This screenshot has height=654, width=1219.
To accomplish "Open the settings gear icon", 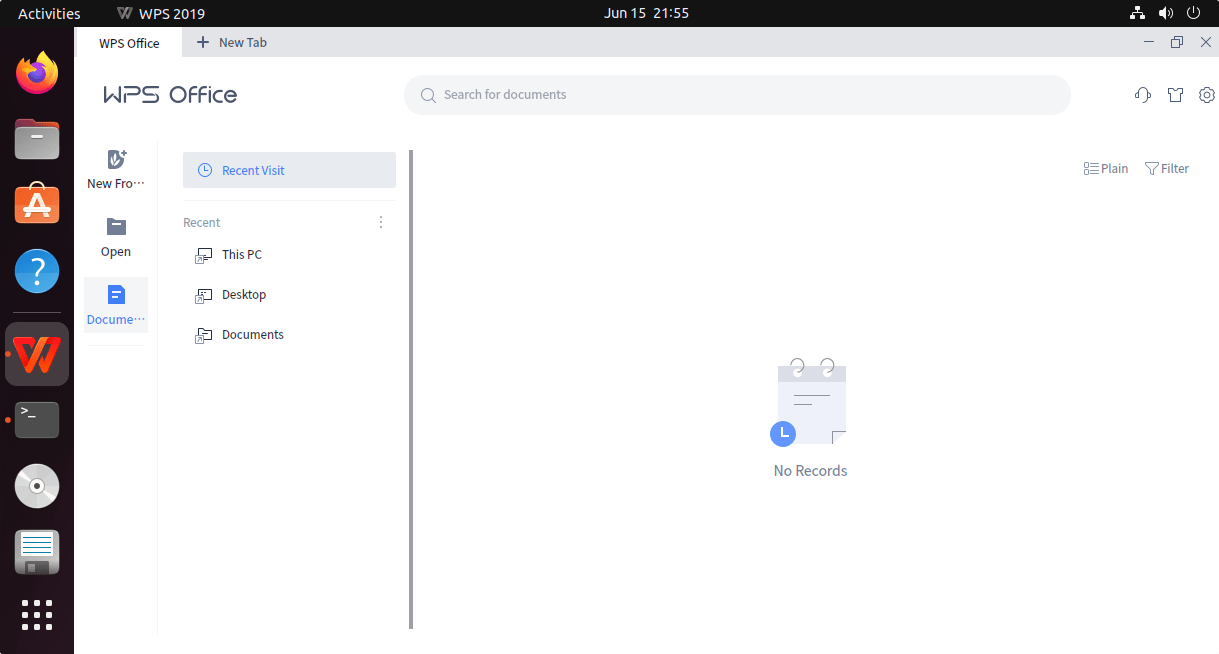I will pos(1207,95).
